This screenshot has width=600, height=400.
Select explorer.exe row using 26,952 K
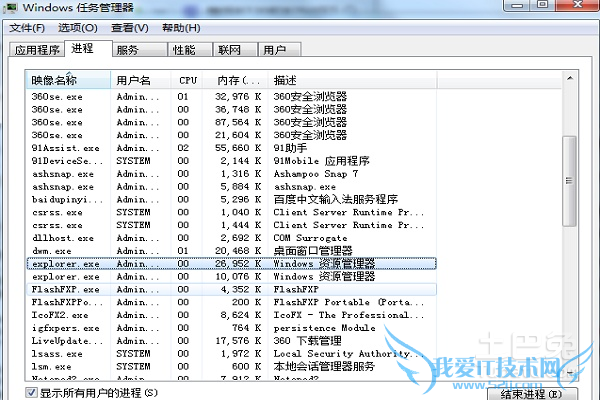(x=232, y=264)
